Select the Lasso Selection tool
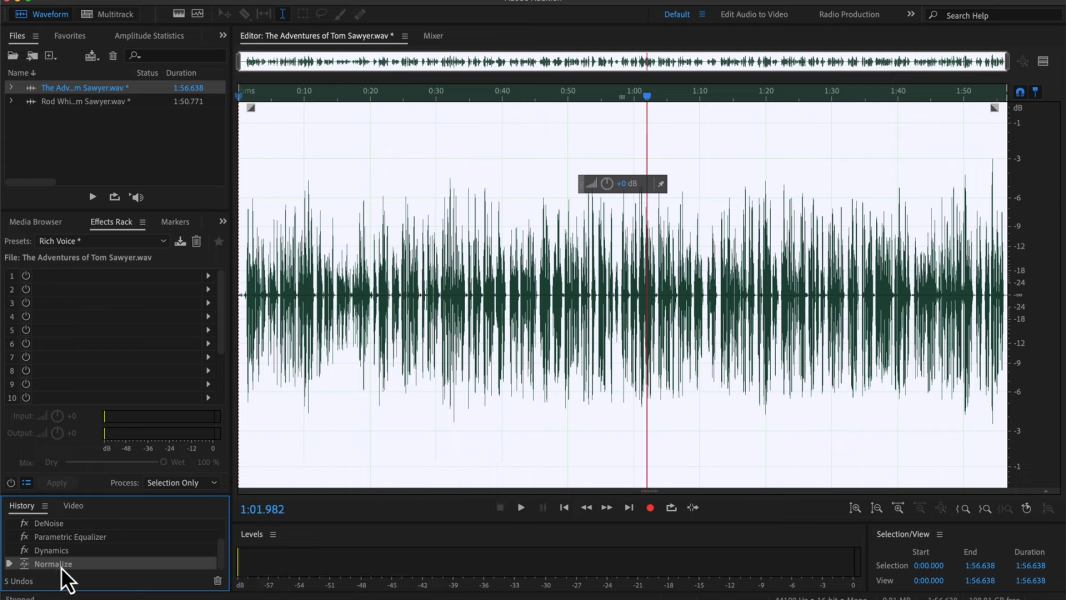The width and height of the screenshot is (1066, 600). 321,14
